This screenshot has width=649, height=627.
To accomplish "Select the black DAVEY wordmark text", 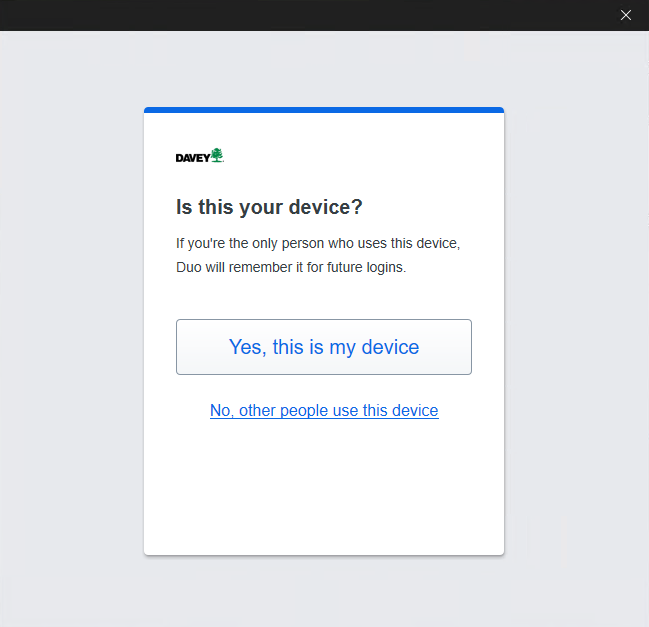I will [192, 158].
